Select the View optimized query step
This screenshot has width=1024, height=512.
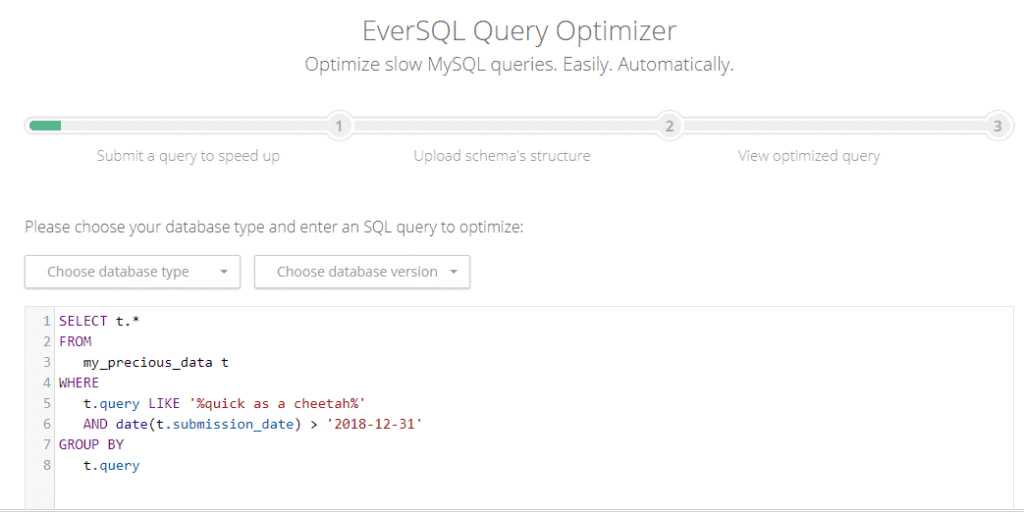pos(808,157)
